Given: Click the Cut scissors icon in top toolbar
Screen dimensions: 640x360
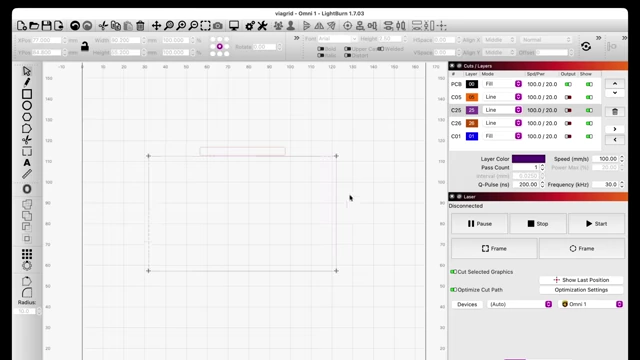Looking at the screenshot, I should (103, 26).
